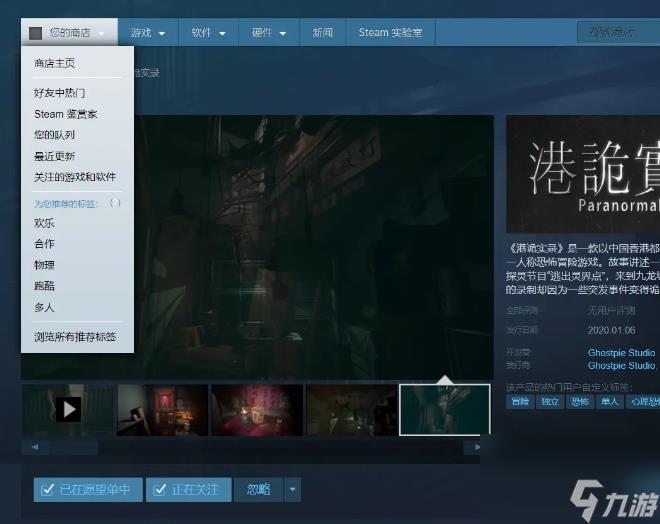The width and height of the screenshot is (660, 524).
Task: Click the help icon next to 为您推荐的标签
Action: point(115,203)
